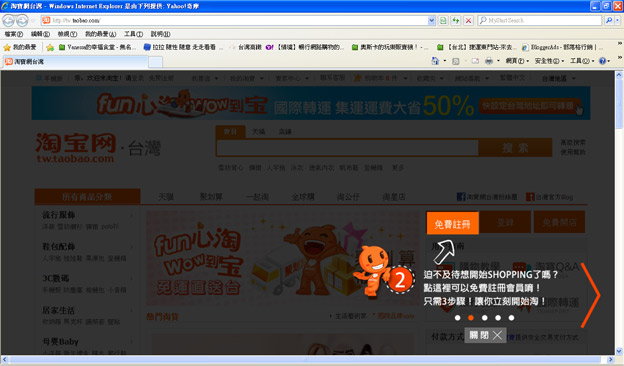
Task: Click the Facebook 粉絲團 icon link
Action: coord(461,197)
